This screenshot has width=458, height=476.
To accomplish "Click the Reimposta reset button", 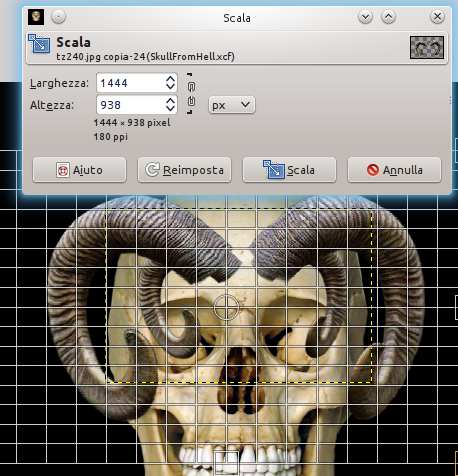I will click(184, 170).
